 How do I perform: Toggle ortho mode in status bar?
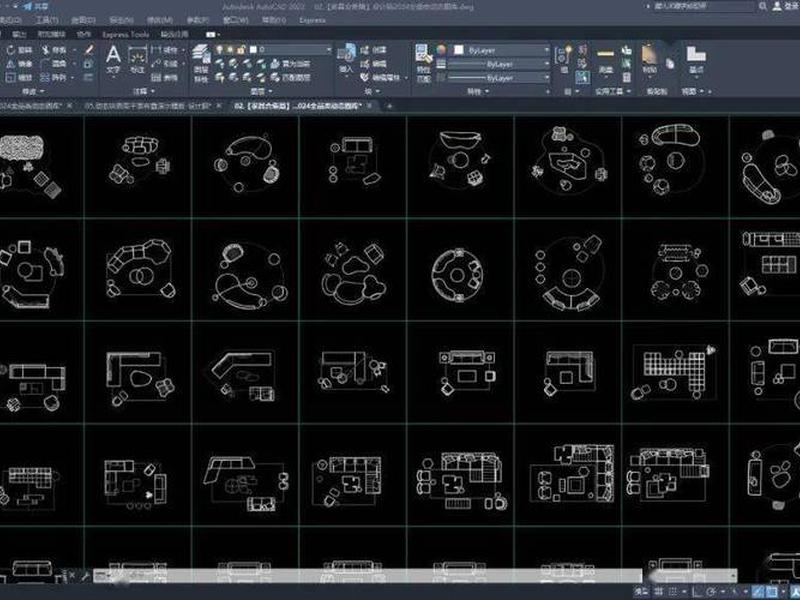tap(696, 591)
